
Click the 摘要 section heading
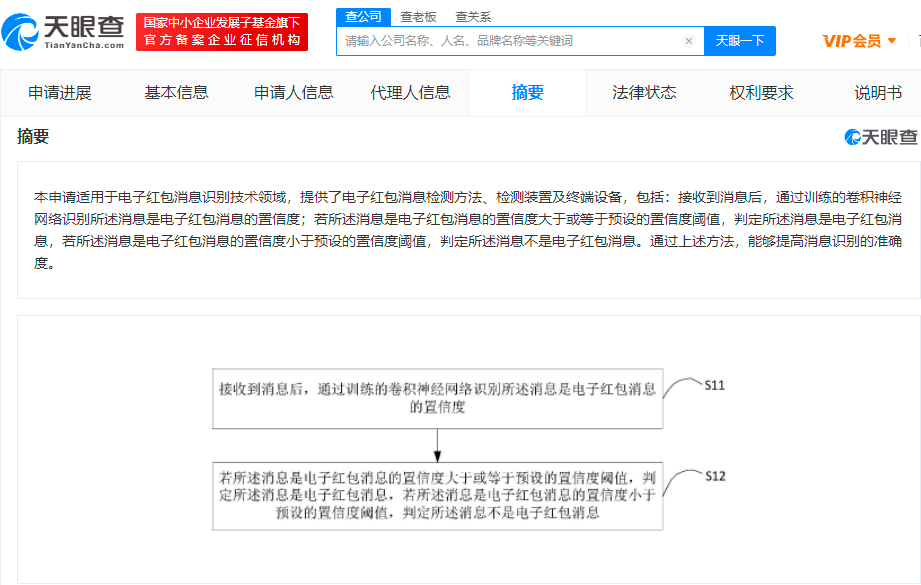33,137
